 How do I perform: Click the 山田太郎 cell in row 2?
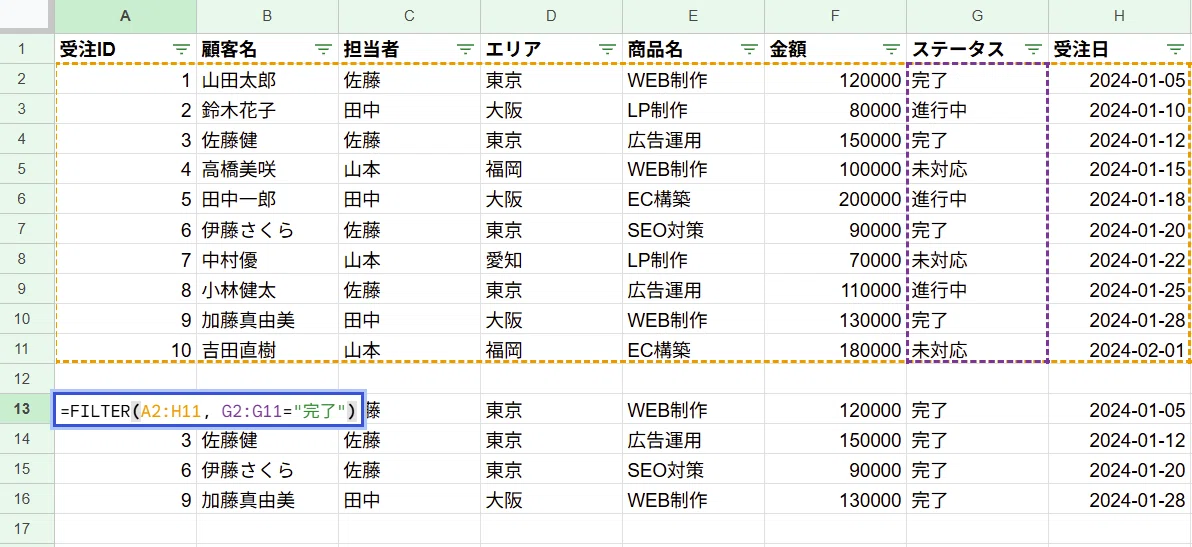click(x=268, y=80)
